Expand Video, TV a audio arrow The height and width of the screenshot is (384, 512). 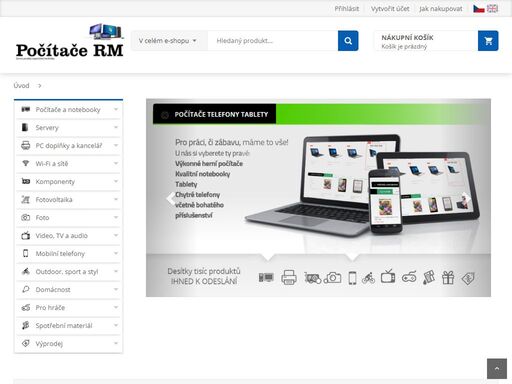point(116,235)
